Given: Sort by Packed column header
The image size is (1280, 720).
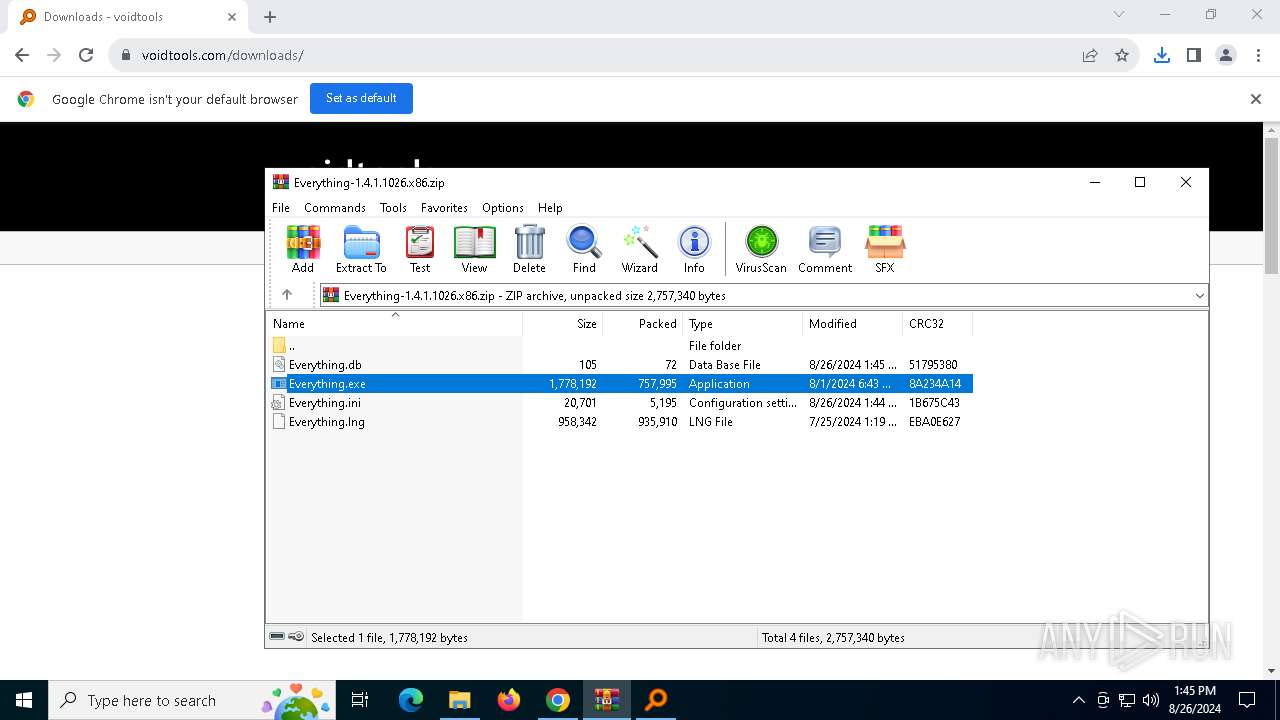Looking at the screenshot, I should tap(643, 324).
